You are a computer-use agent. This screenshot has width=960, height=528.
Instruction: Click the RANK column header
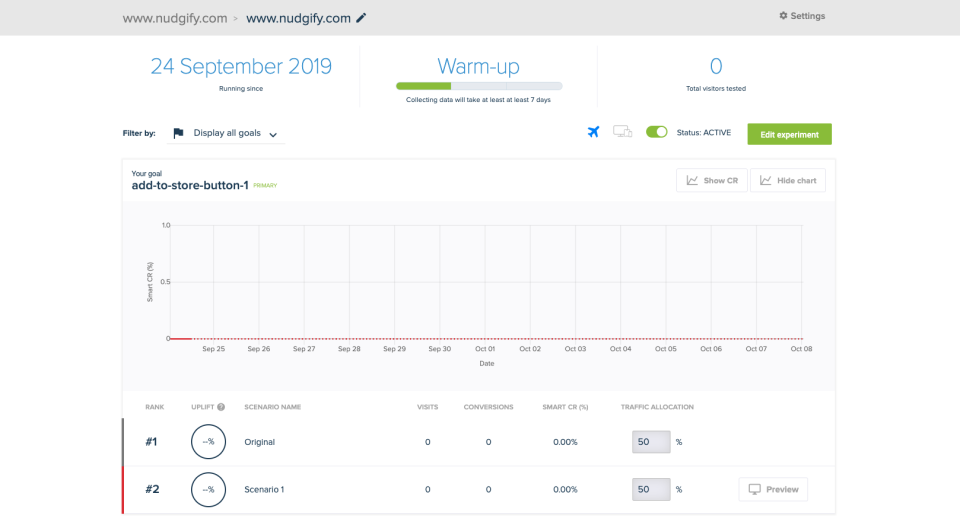(154, 407)
